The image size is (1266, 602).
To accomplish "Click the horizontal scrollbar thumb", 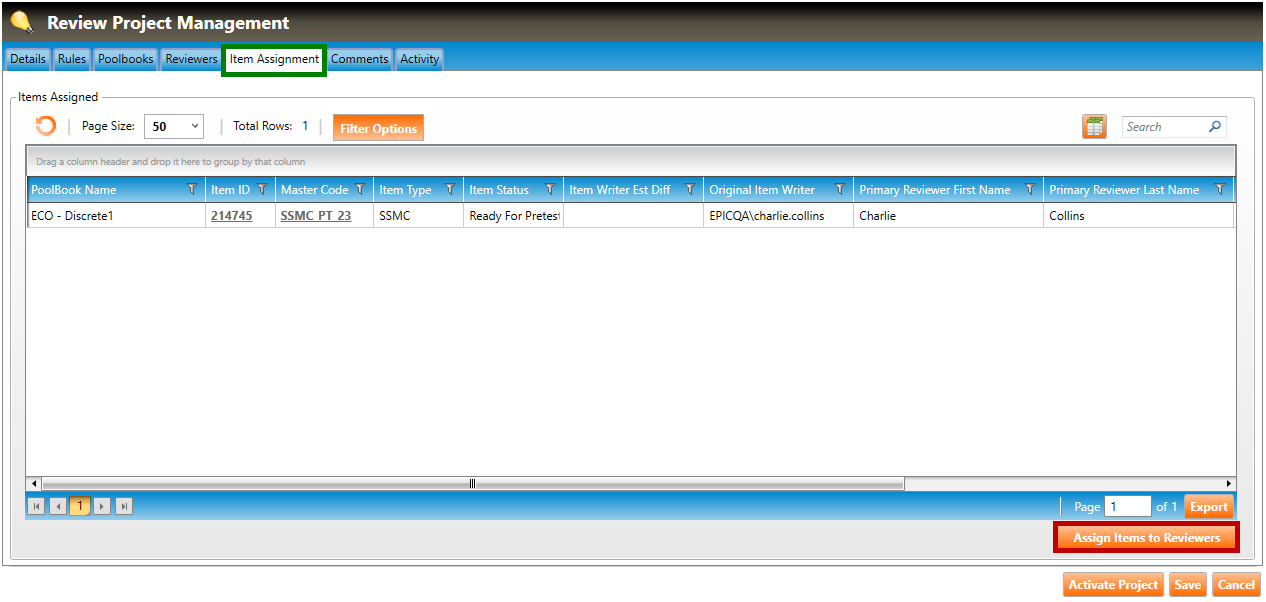I will coord(472,484).
